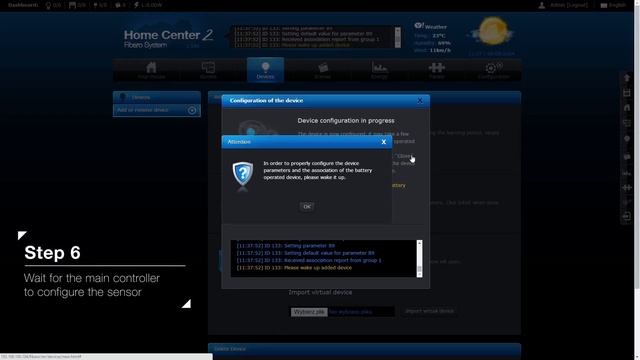Click the bulb icon in right sidebar

[627, 139]
